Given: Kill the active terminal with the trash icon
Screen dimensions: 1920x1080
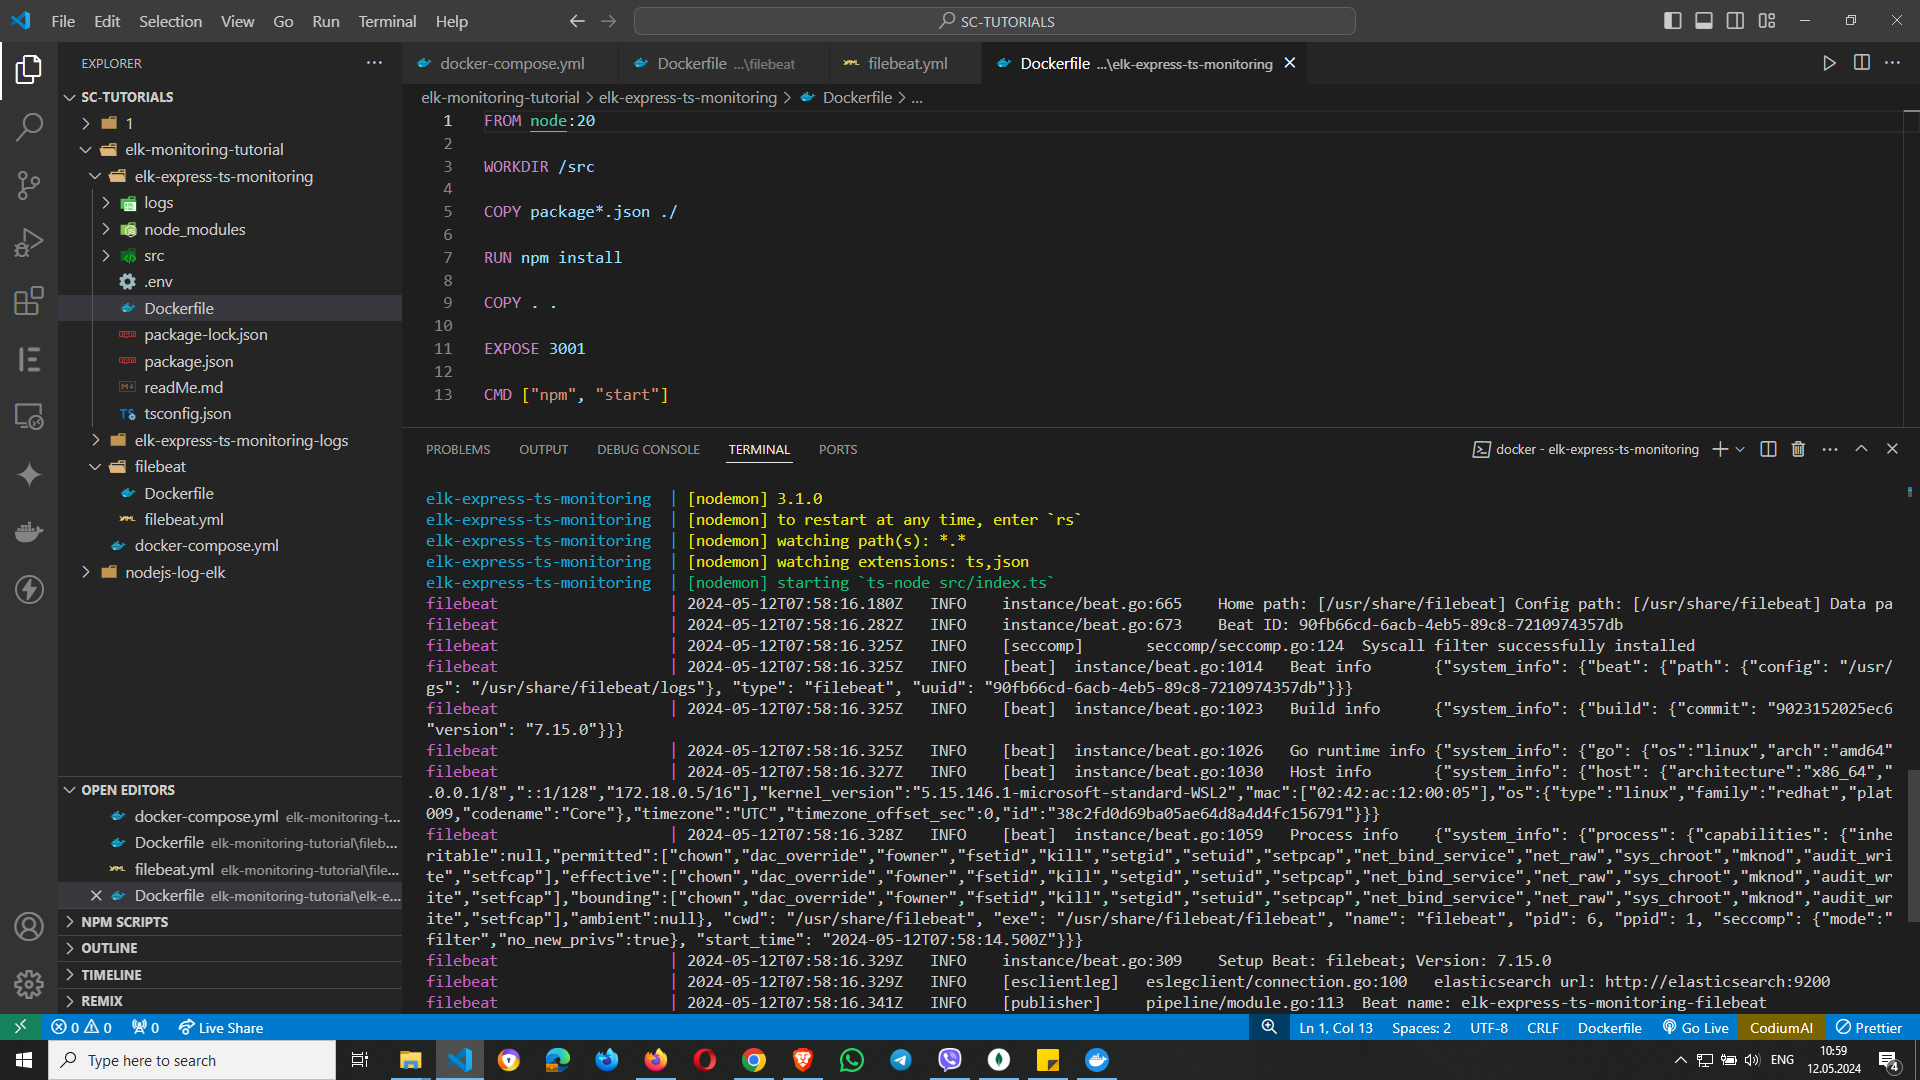Looking at the screenshot, I should [1797, 449].
